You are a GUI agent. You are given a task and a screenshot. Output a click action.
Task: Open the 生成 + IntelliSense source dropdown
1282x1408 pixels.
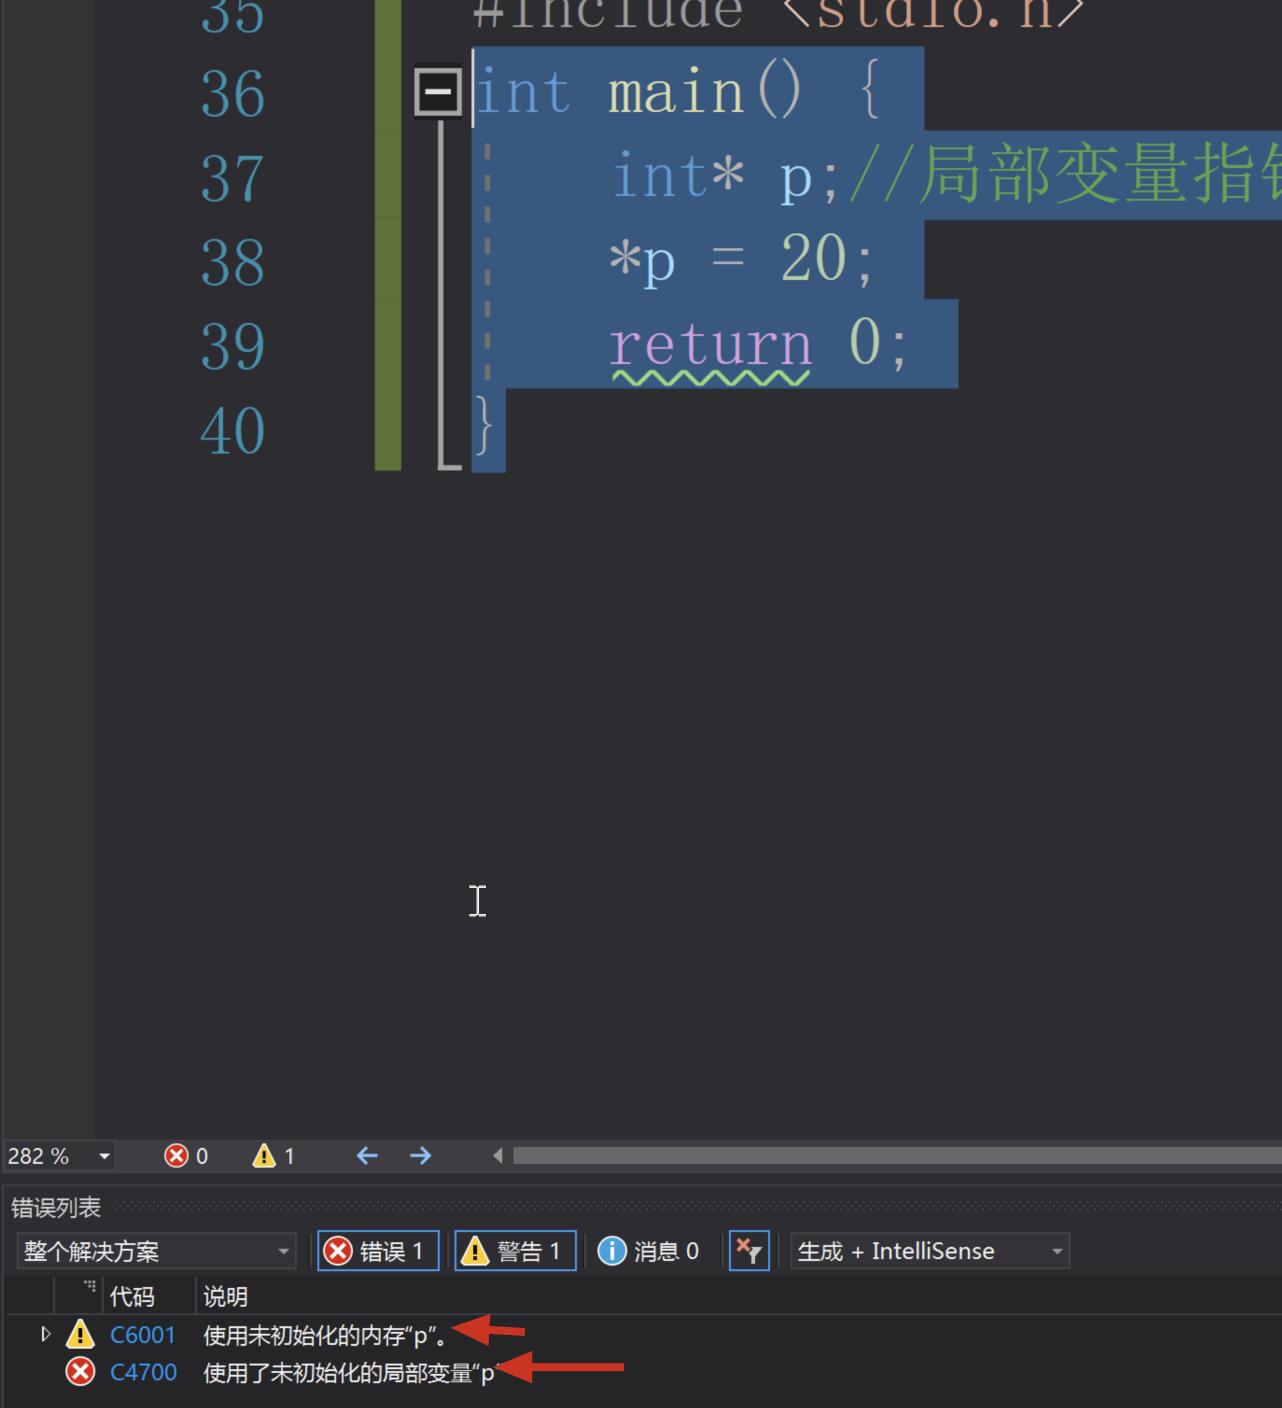point(930,1251)
